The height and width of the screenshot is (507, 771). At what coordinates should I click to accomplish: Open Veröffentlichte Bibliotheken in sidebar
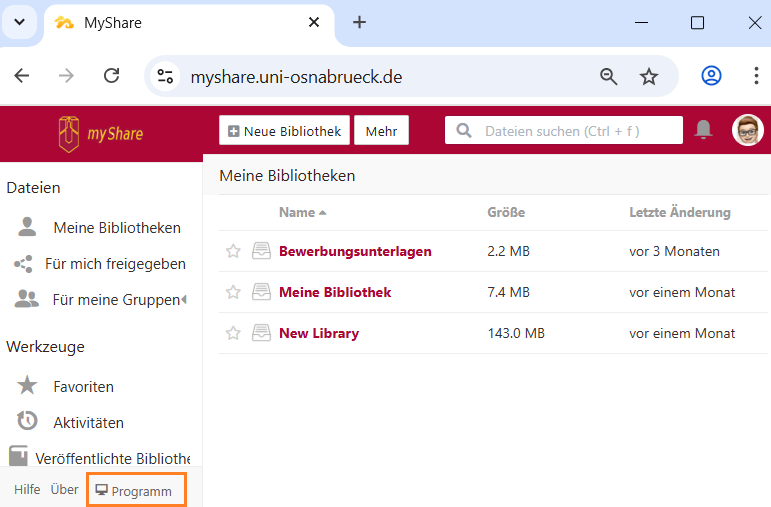coord(112,458)
